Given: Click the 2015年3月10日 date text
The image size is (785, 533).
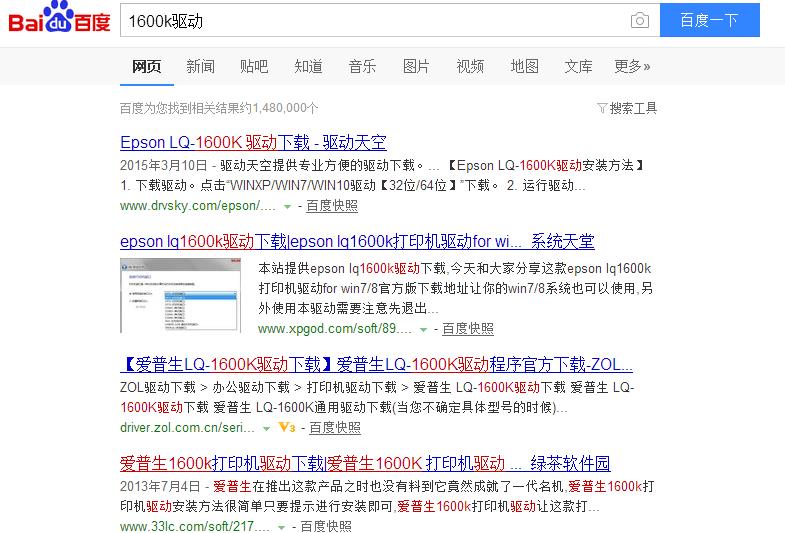Looking at the screenshot, I should [163, 166].
